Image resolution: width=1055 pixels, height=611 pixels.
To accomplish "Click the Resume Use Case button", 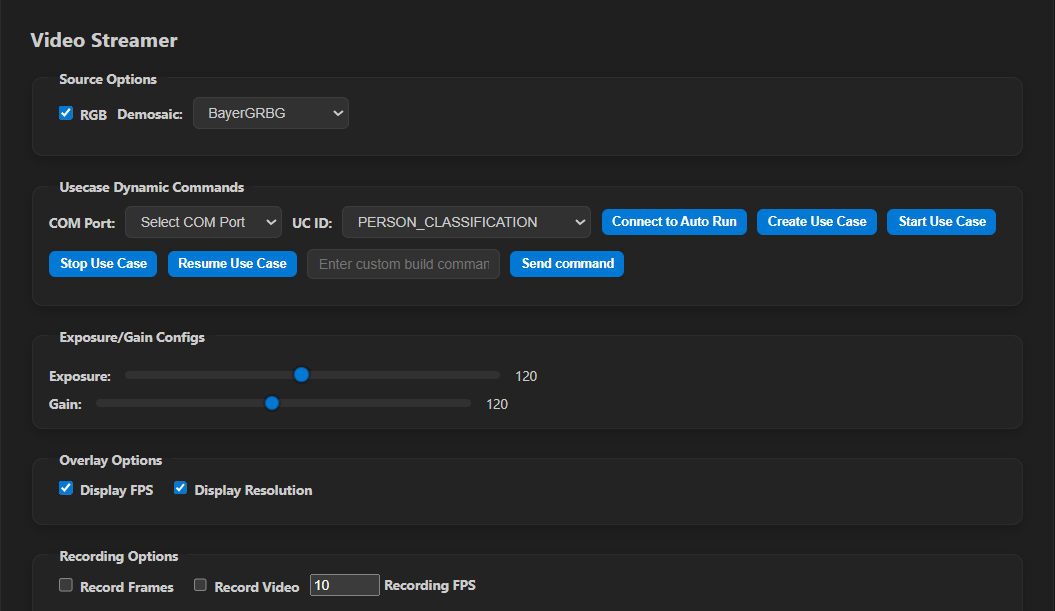I will [232, 264].
